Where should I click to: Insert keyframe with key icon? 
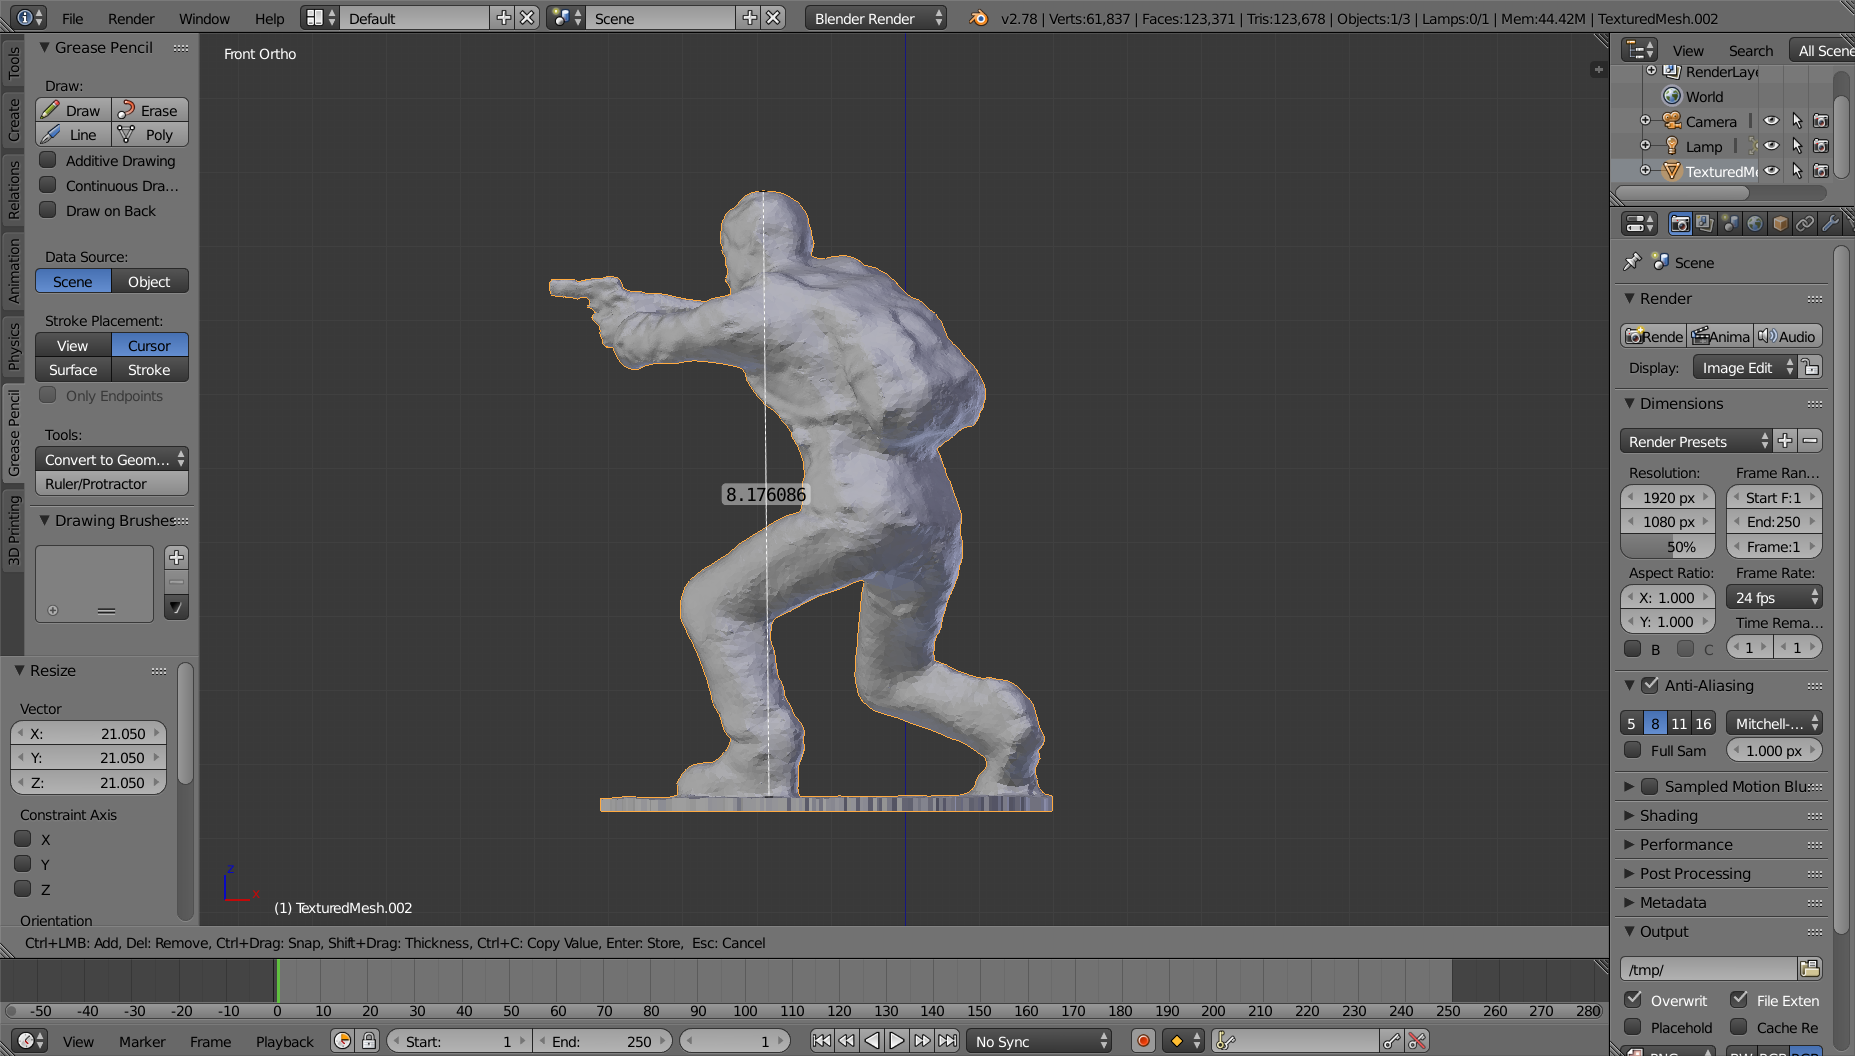[x=1391, y=1041]
